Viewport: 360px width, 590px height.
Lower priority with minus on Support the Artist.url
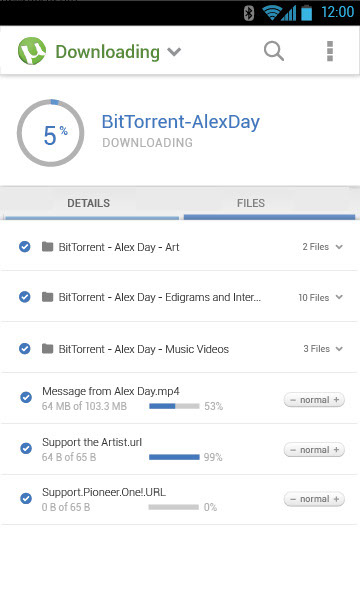coord(293,450)
